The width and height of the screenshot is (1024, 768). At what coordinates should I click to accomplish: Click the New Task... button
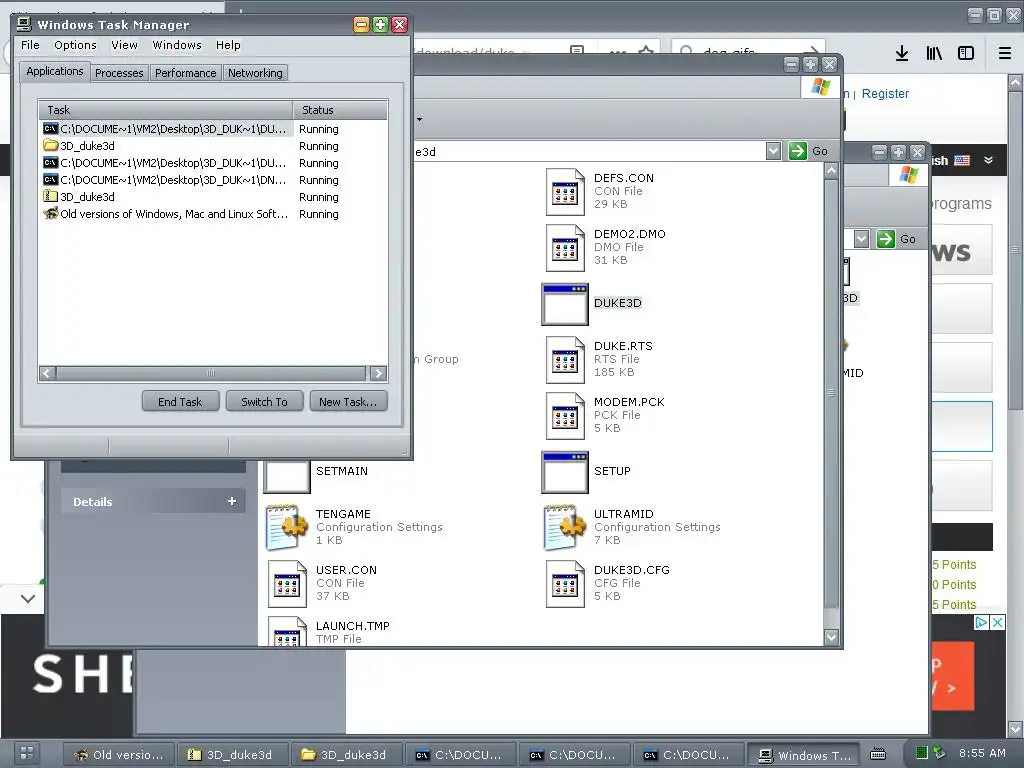point(348,402)
